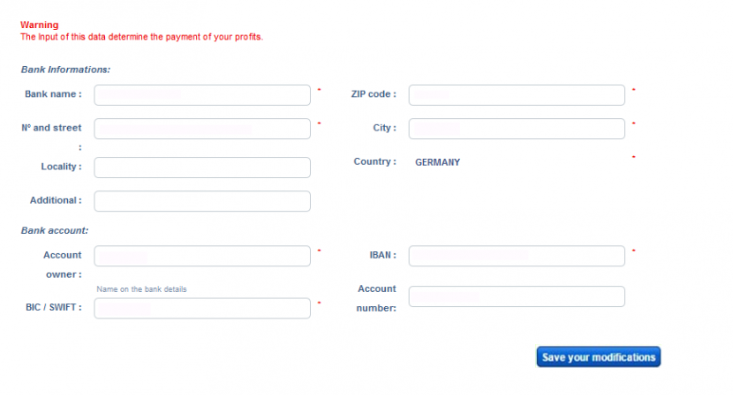The image size is (733, 395).
Task: Click the IBAN input field
Action: click(517, 256)
